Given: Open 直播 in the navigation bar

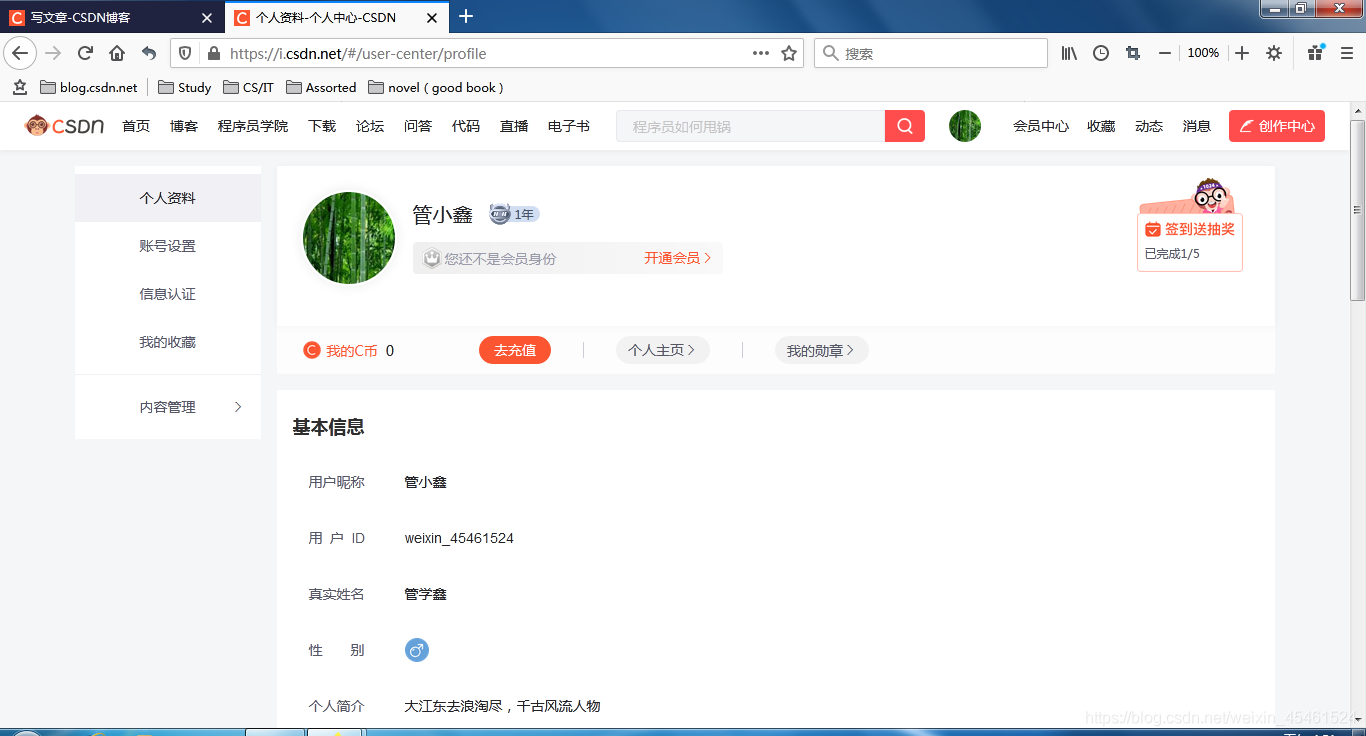Looking at the screenshot, I should [514, 126].
